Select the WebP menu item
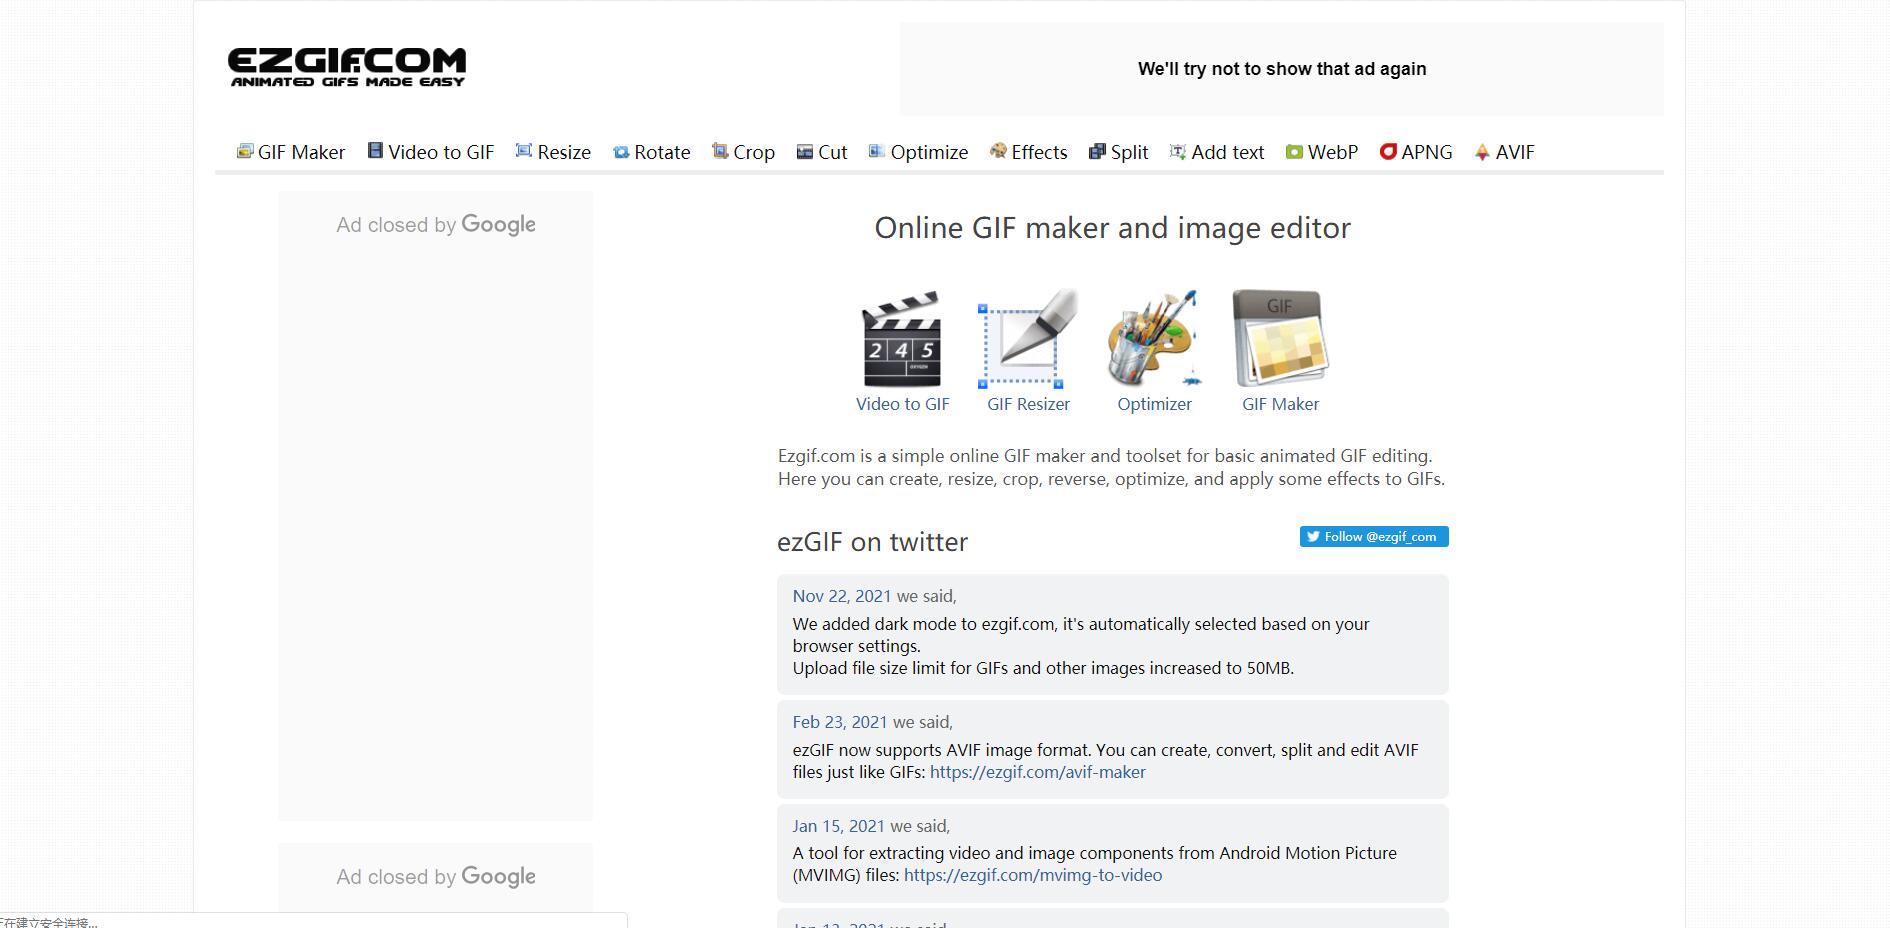1890x928 pixels. pyautogui.click(x=1322, y=152)
